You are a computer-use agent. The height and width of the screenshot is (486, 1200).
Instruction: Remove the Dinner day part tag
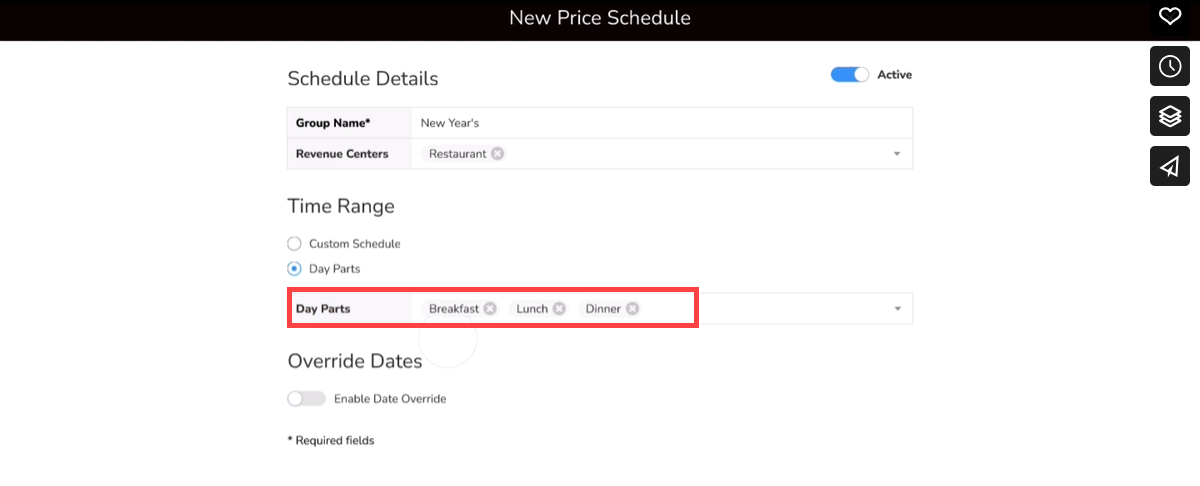[632, 309]
